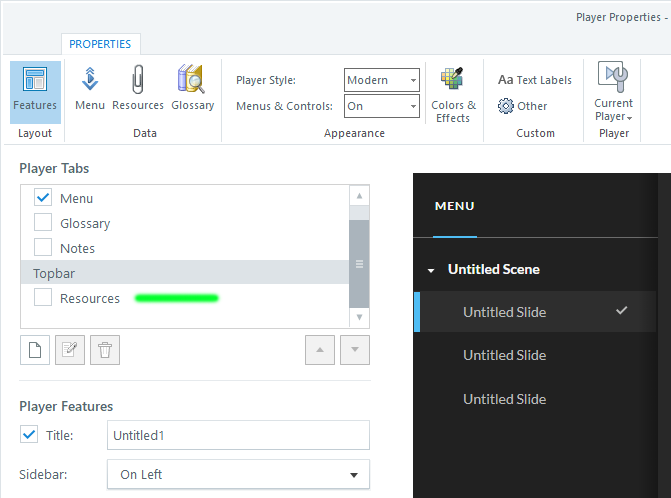Open the Current Player menu button

pos(613,95)
